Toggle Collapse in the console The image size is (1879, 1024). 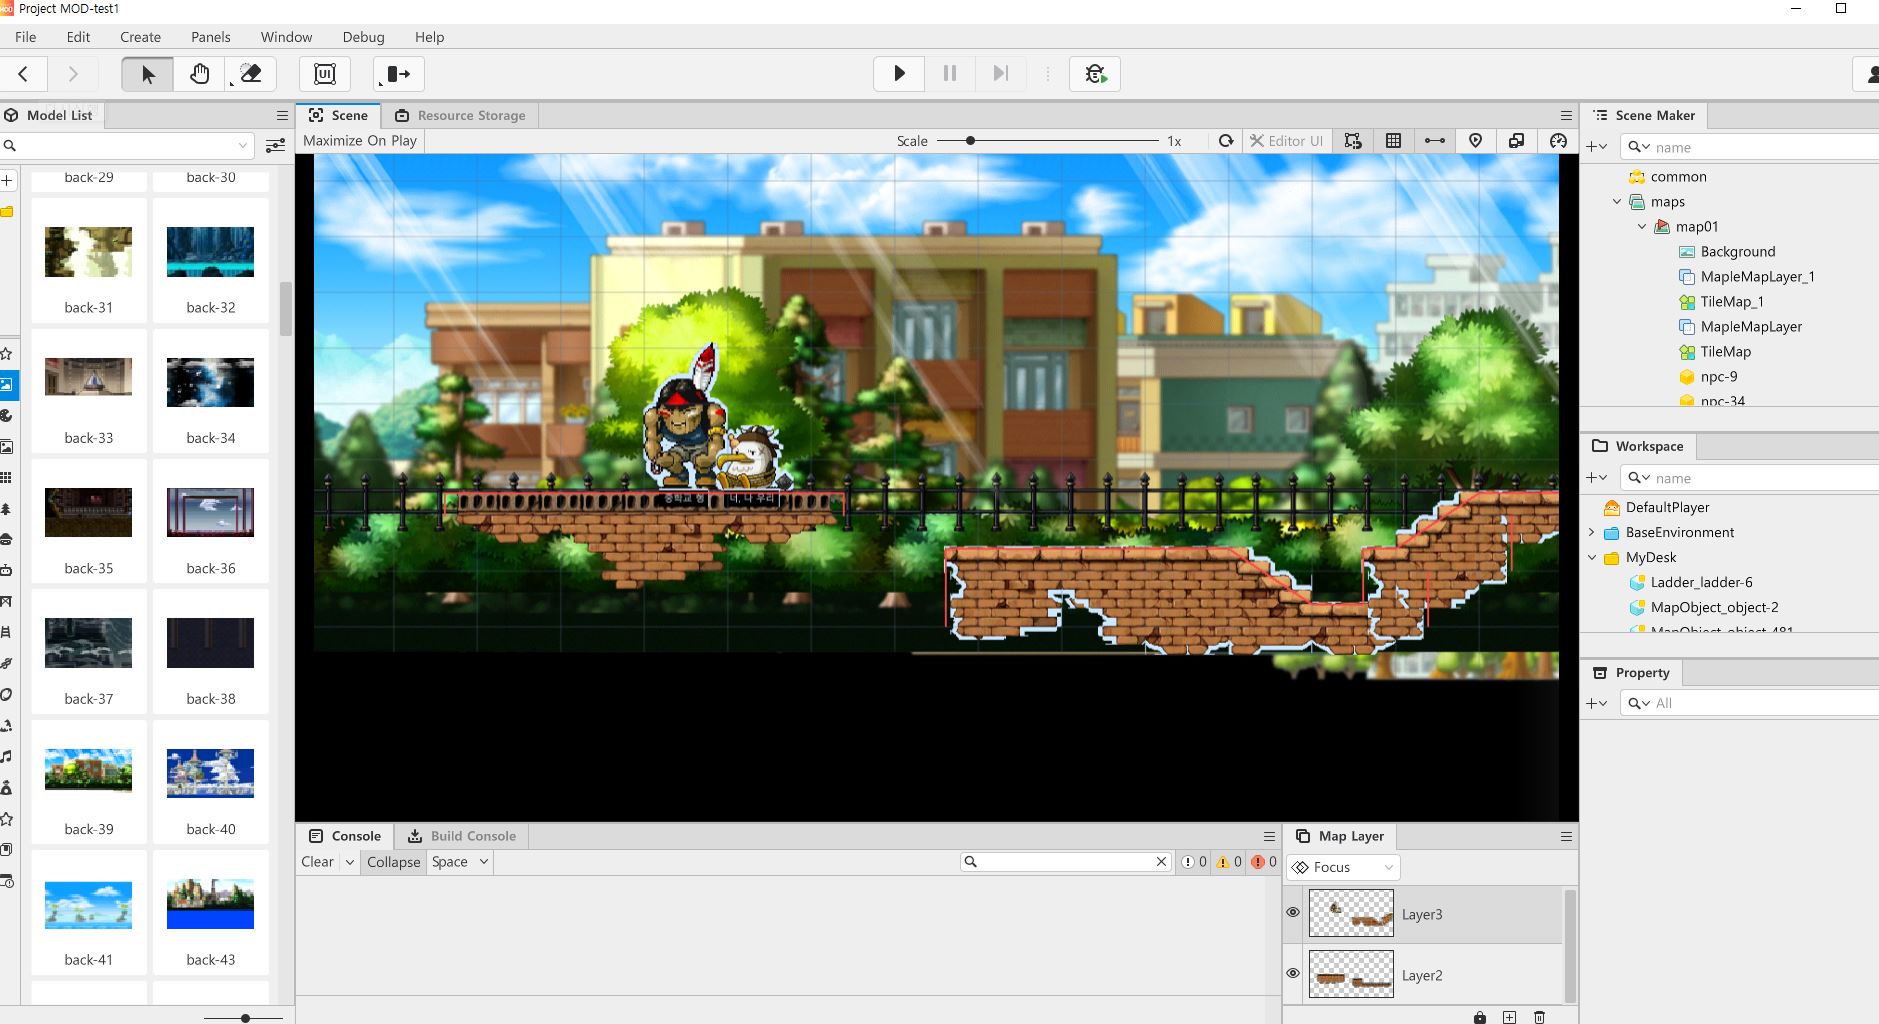pyautogui.click(x=393, y=862)
